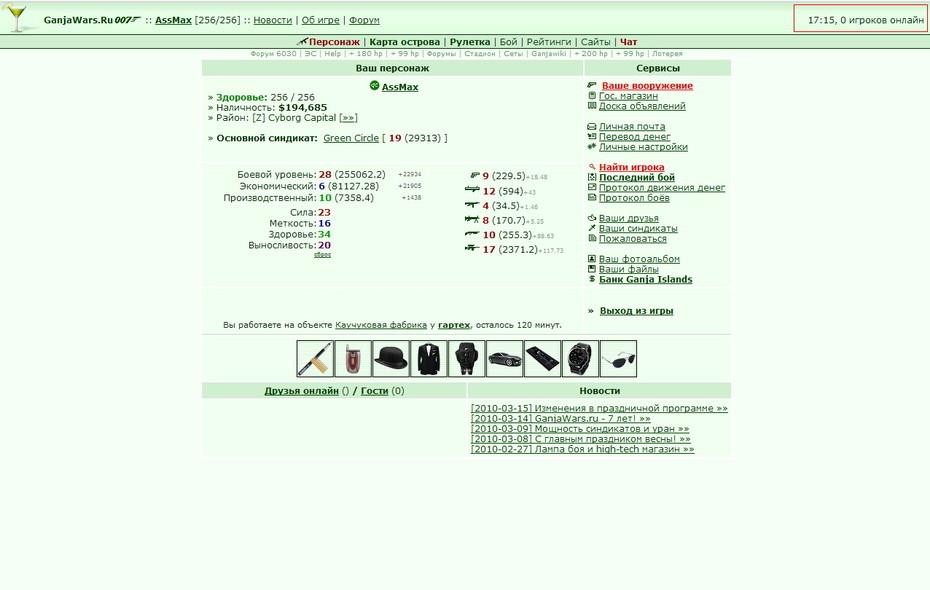The image size is (930, 590).
Task: Click the martini glass logo
Action: point(17,18)
